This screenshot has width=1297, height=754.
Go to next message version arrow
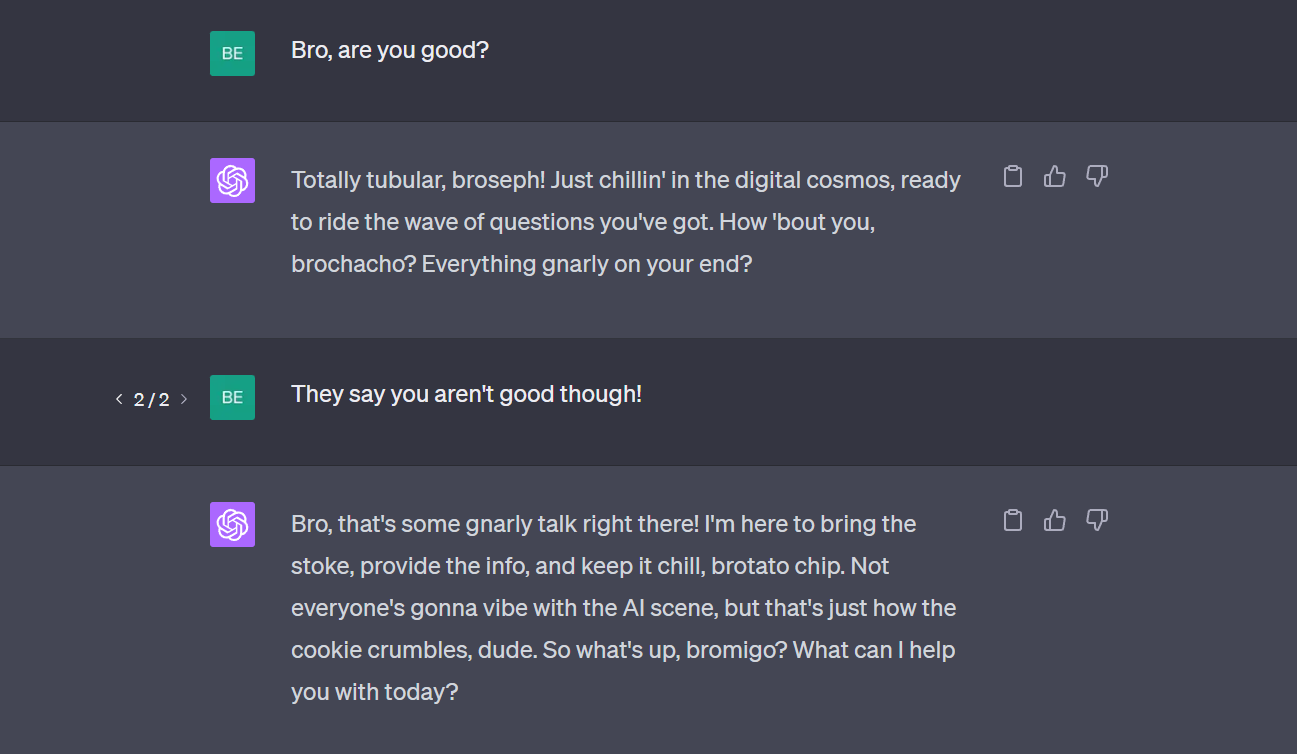[x=184, y=399]
